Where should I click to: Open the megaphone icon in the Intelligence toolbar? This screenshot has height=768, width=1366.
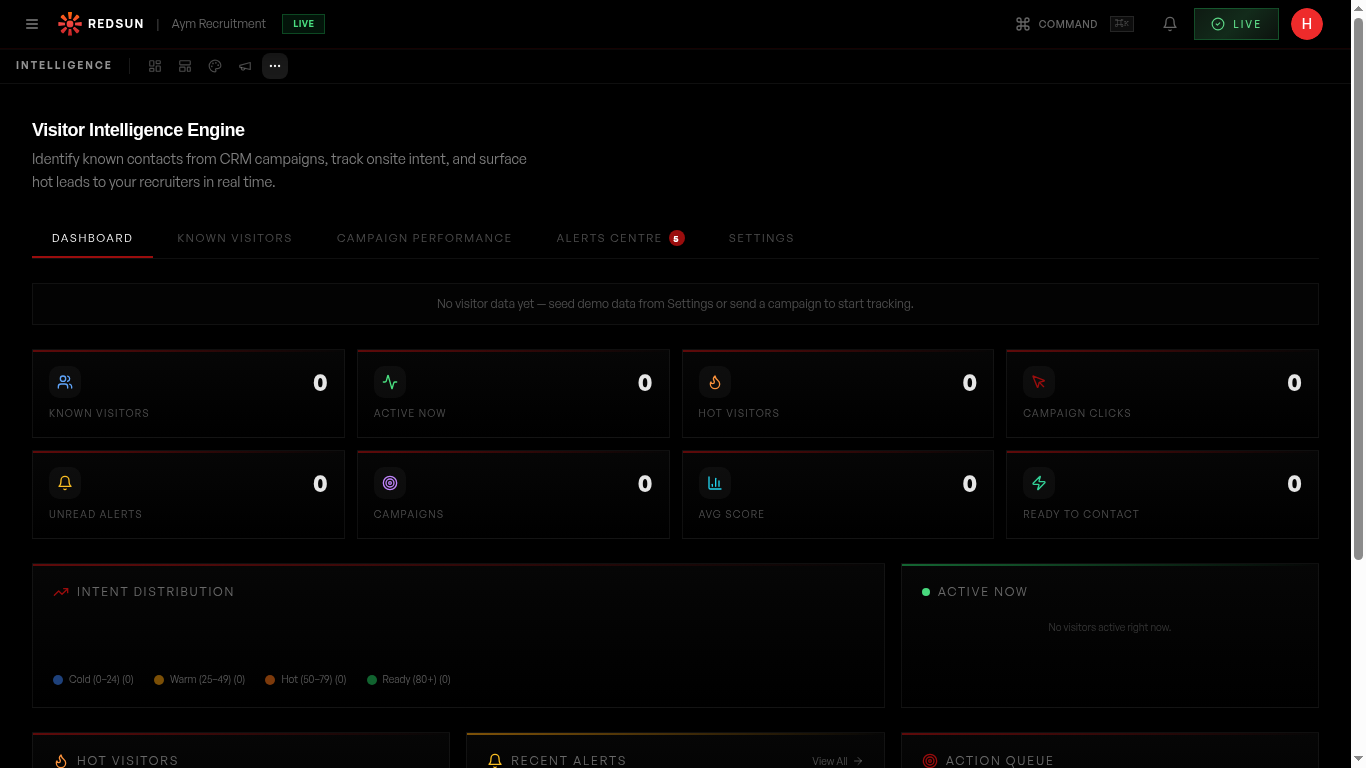point(245,66)
